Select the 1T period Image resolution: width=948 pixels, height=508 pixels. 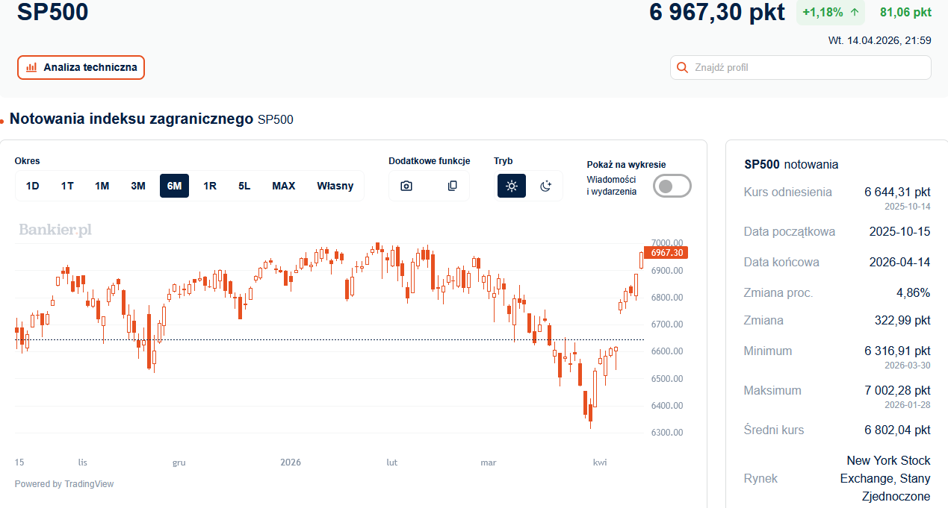(67, 186)
